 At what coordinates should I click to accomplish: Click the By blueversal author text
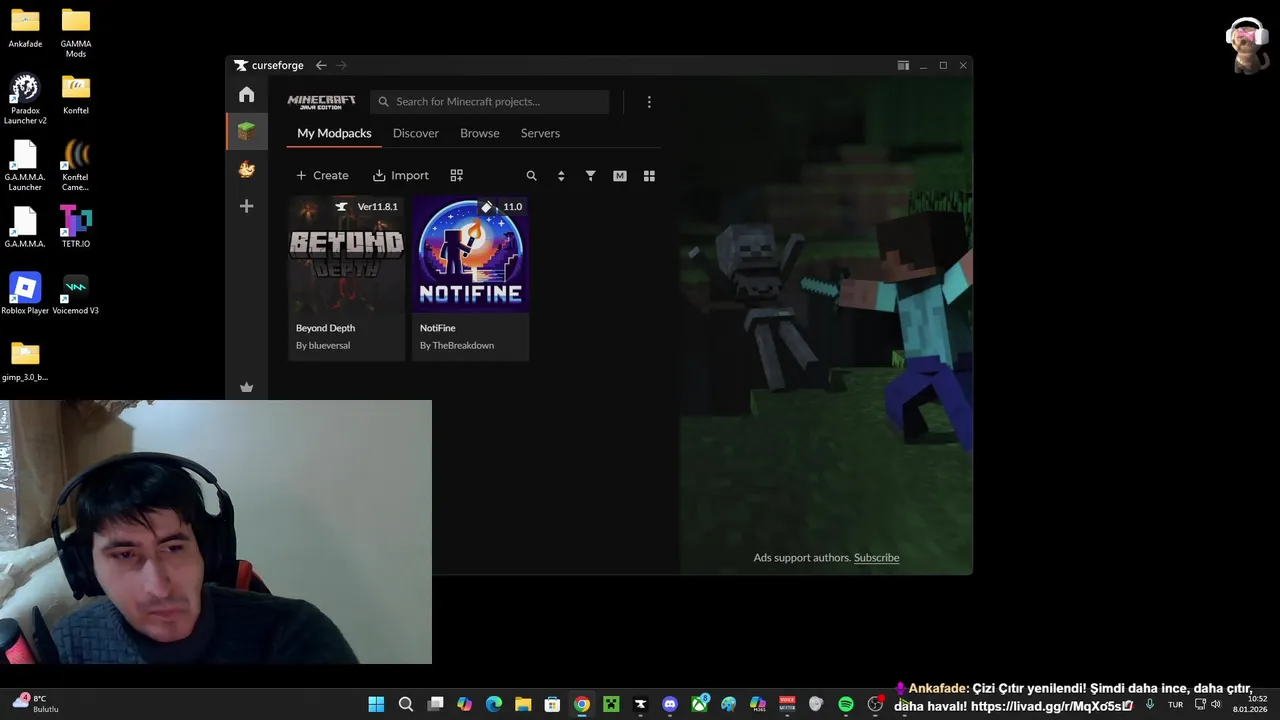[x=323, y=346]
